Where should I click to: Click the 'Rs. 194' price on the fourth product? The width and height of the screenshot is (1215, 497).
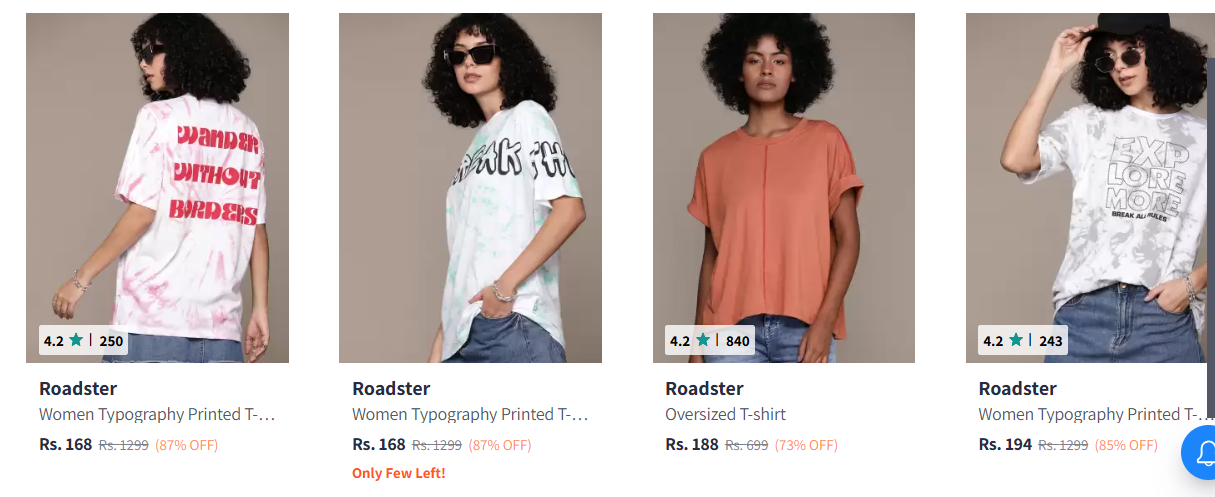pos(1005,444)
